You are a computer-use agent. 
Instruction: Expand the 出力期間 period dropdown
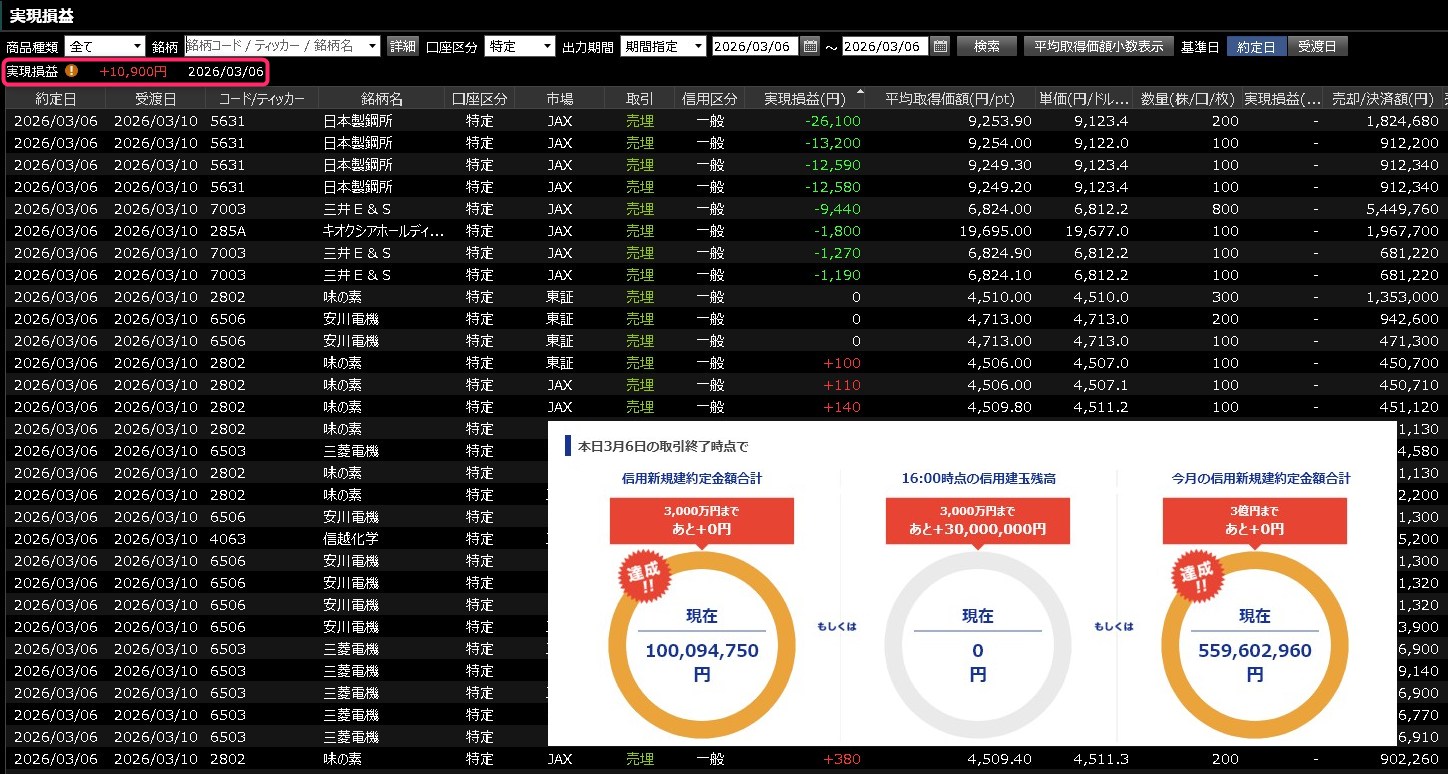(x=697, y=46)
